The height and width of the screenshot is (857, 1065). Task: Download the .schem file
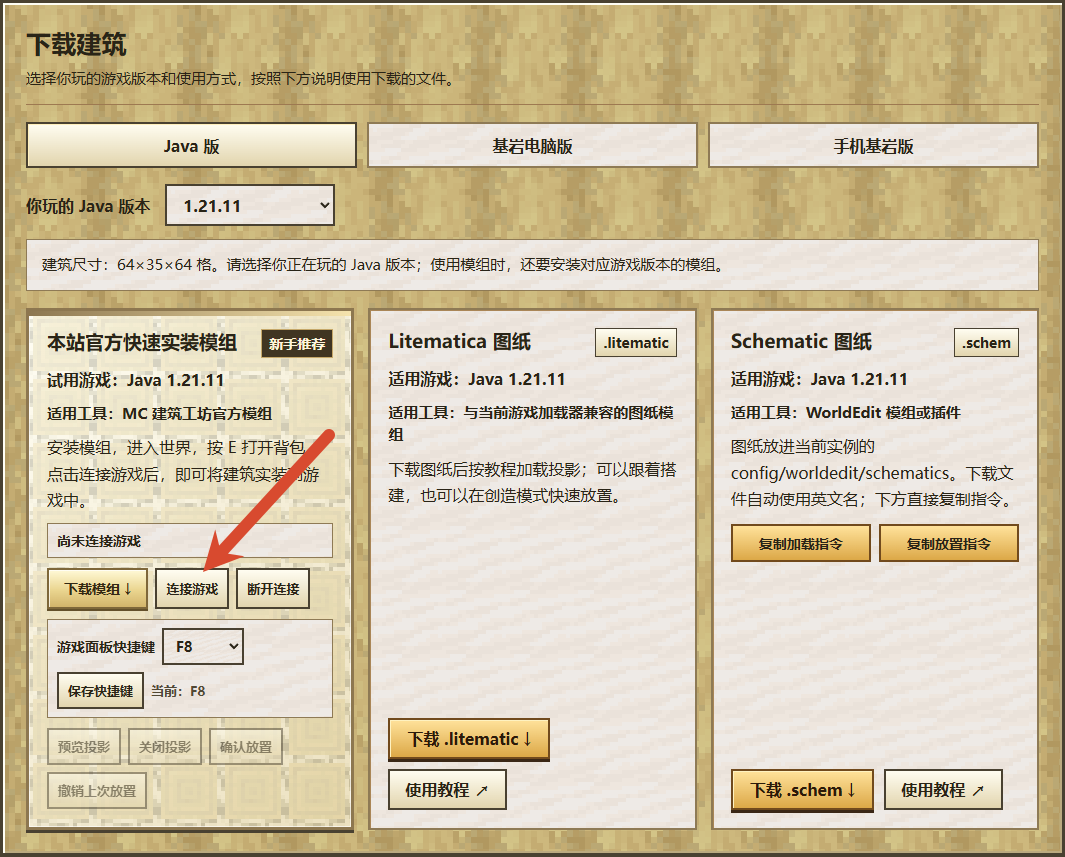click(x=802, y=790)
